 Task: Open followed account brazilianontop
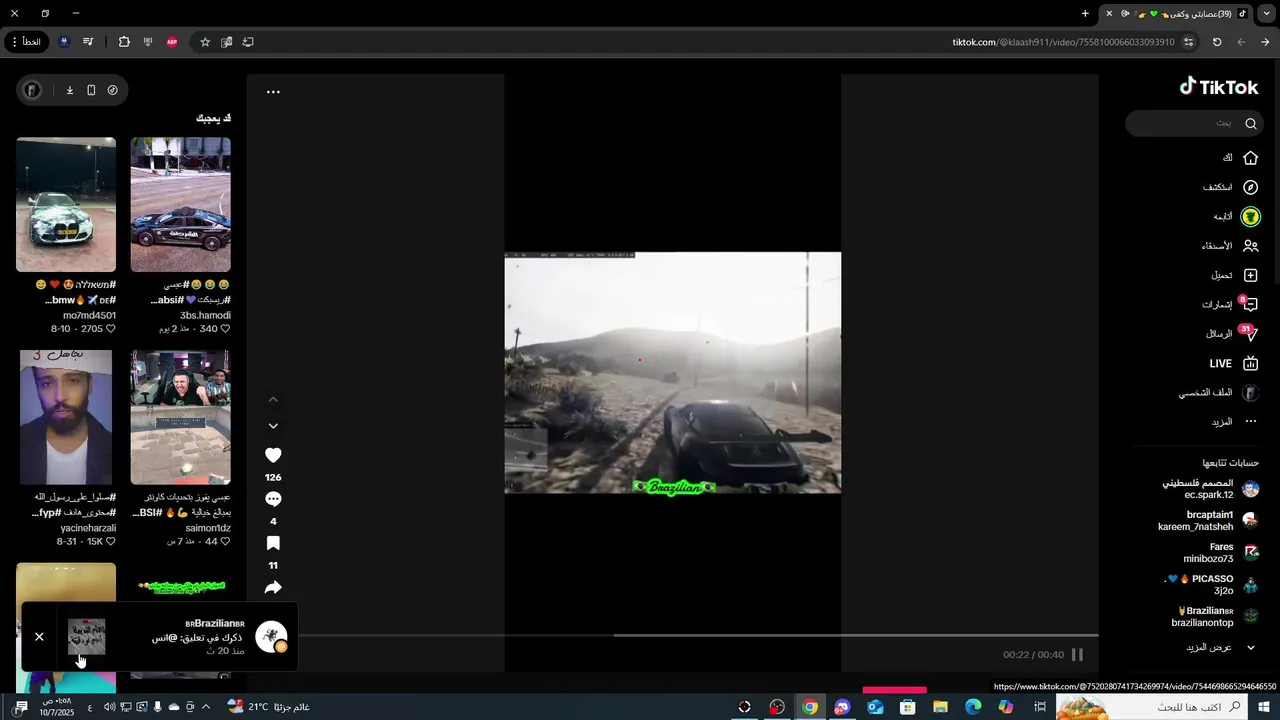coord(1215,617)
